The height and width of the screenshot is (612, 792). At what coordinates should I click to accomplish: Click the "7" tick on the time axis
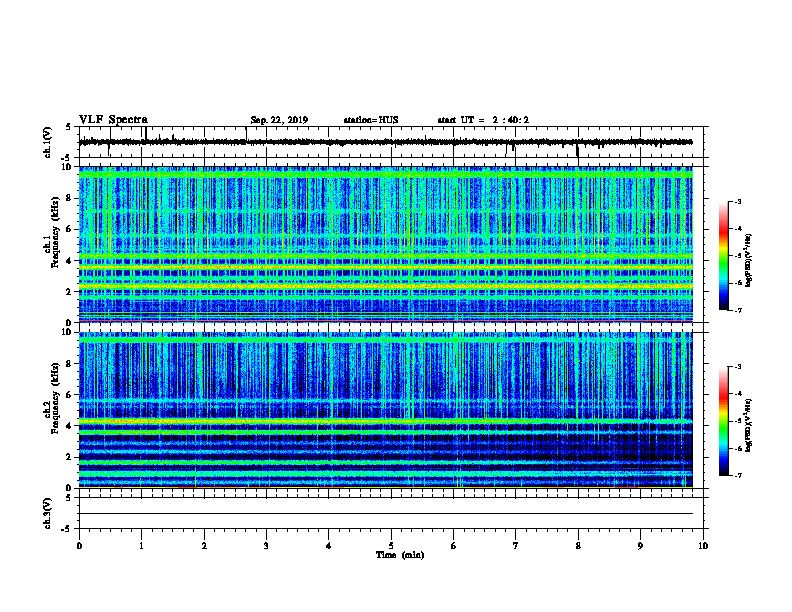tap(516, 546)
